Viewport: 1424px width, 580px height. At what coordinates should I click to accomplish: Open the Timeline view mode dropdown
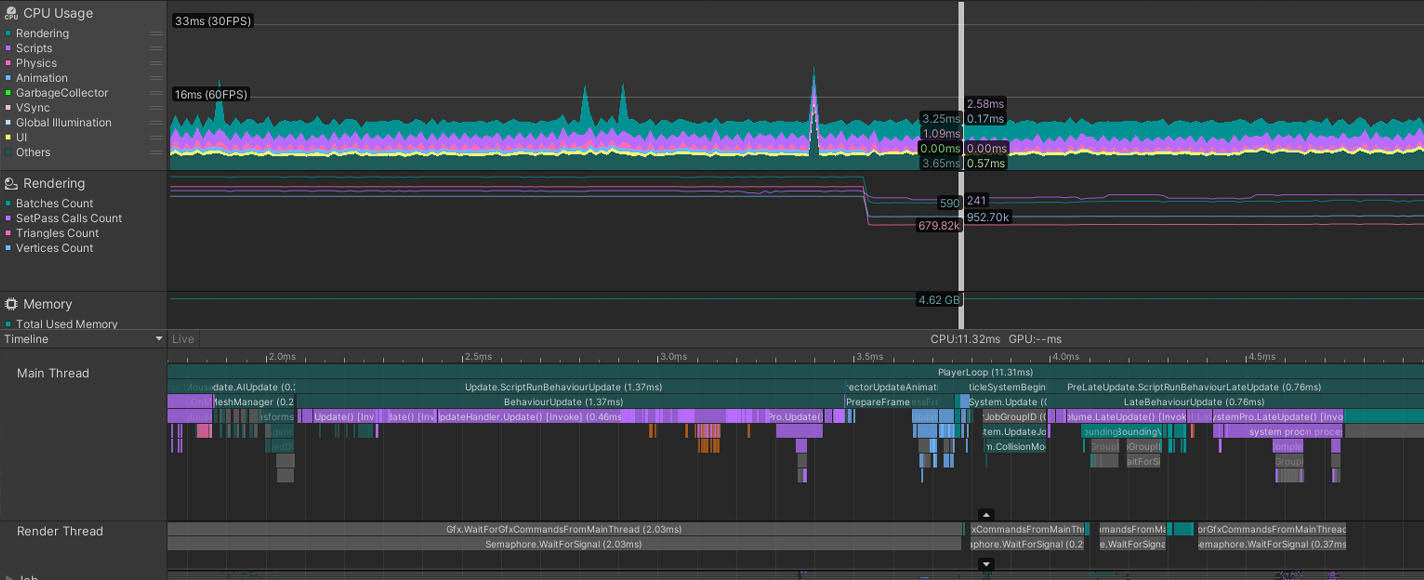click(83, 339)
